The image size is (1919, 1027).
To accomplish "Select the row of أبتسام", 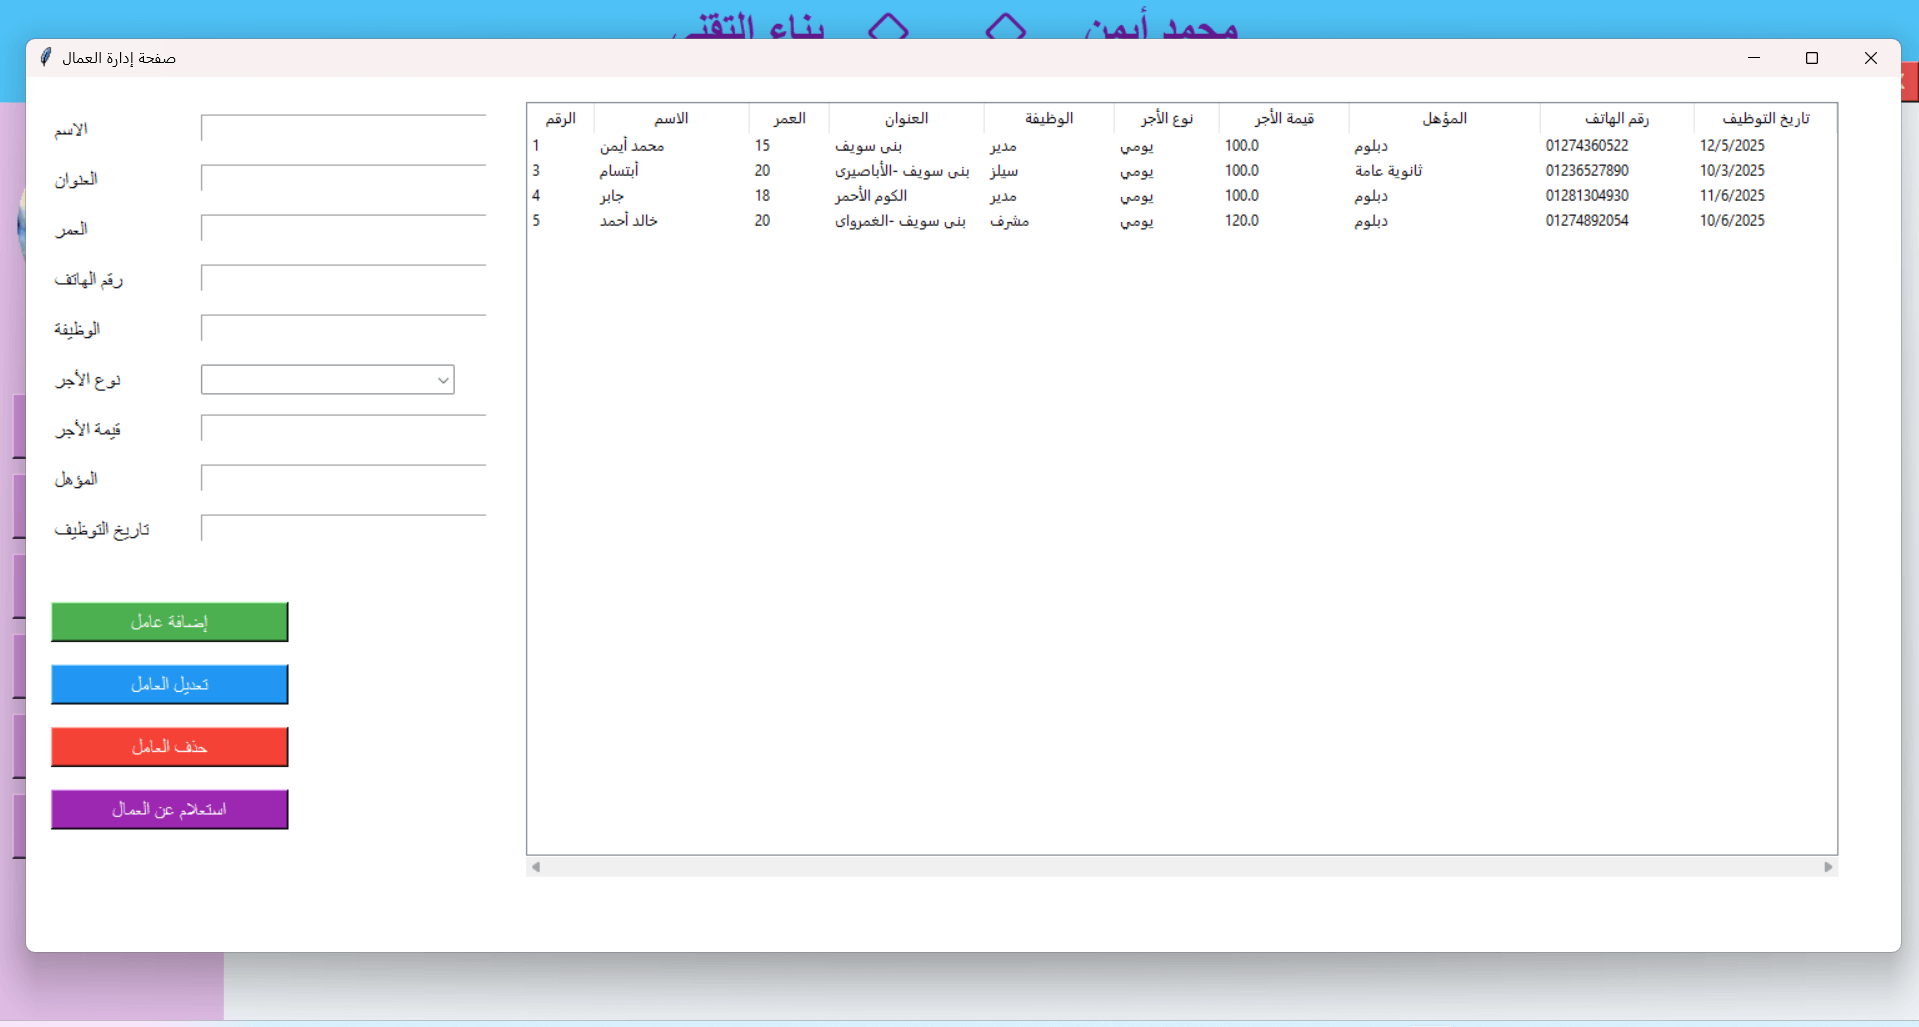I will click(1182, 171).
